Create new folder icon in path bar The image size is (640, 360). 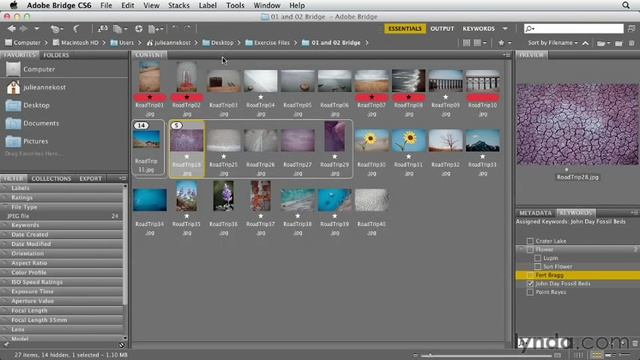point(619,43)
